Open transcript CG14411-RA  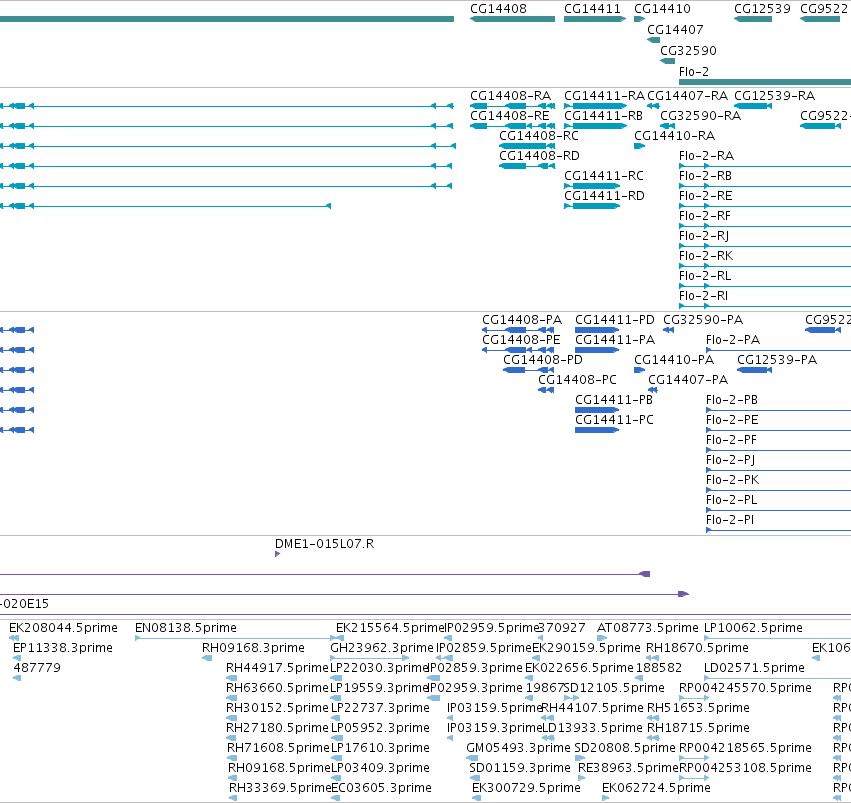(x=604, y=96)
